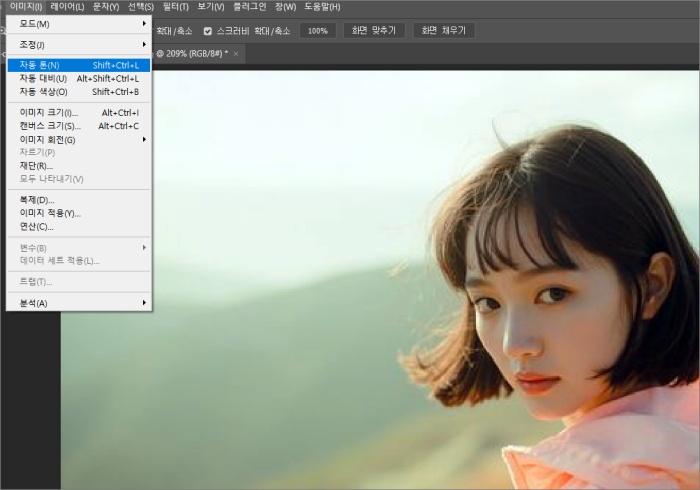700x490 pixels.
Task: Select 연산(C)... menu entry
Action: 79,227
